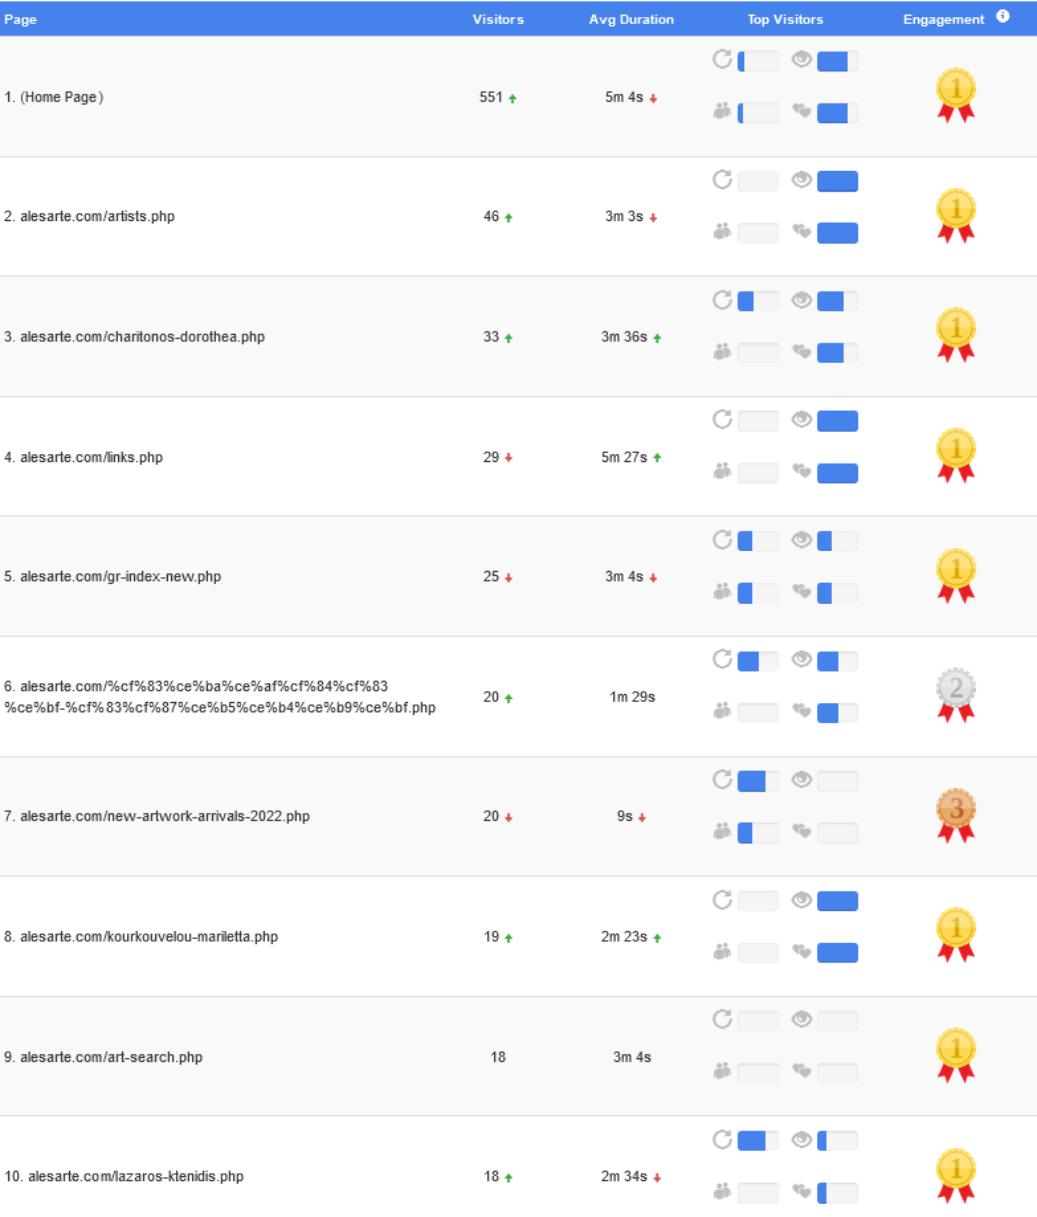Click the gold medal for Home Page row
The height and width of the screenshot is (1217, 1037).
(x=956, y=97)
